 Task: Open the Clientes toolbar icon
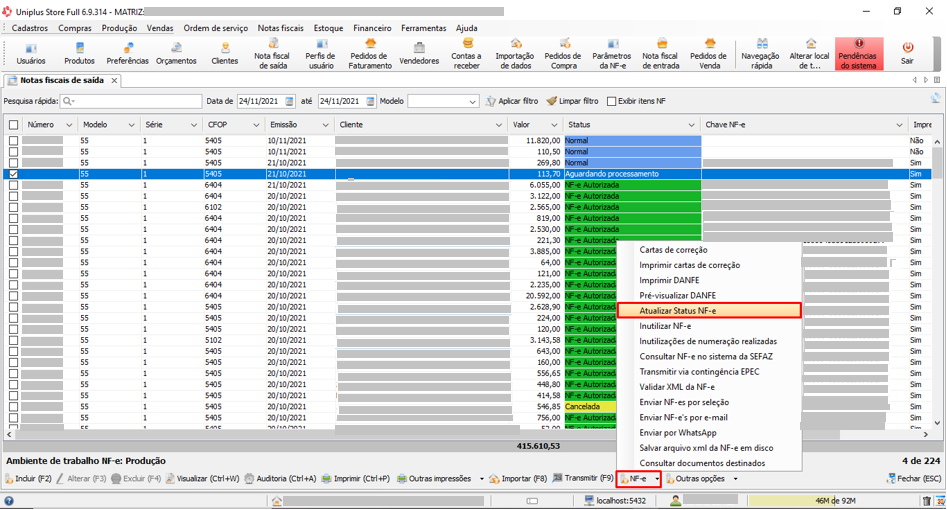pos(225,54)
